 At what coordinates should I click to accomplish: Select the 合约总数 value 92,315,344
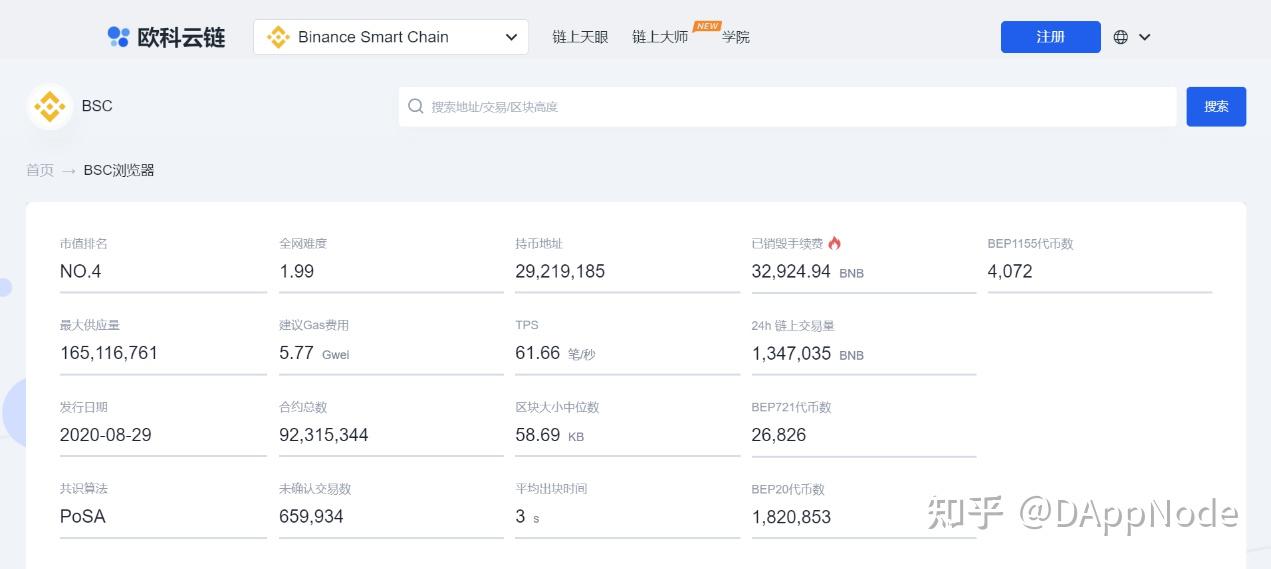point(323,435)
